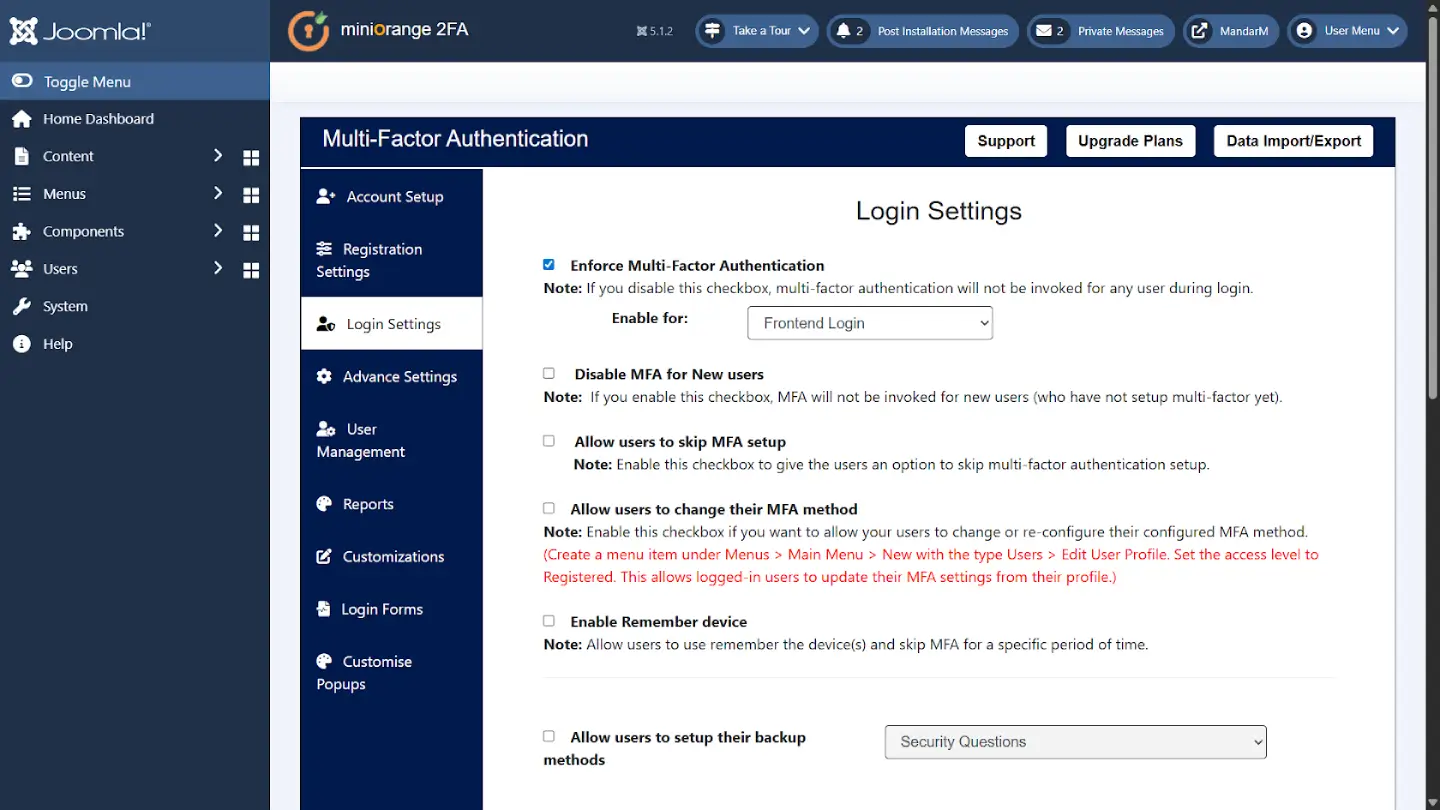Image resolution: width=1440 pixels, height=810 pixels.
Task: Click the Content file icon
Action: tap(22, 156)
